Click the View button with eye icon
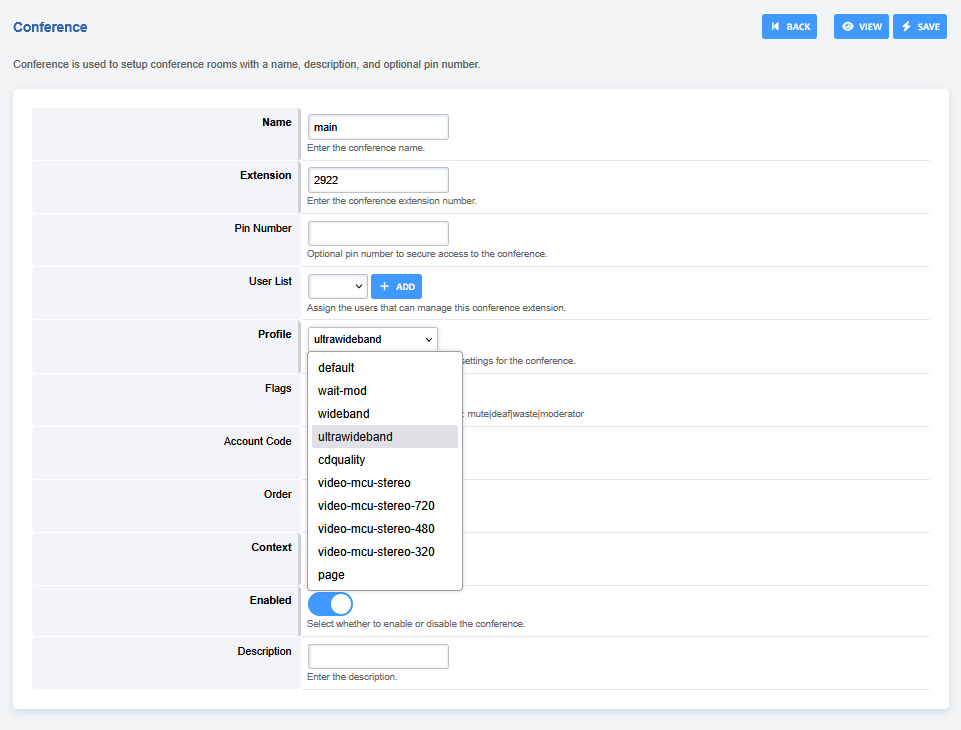 861,27
